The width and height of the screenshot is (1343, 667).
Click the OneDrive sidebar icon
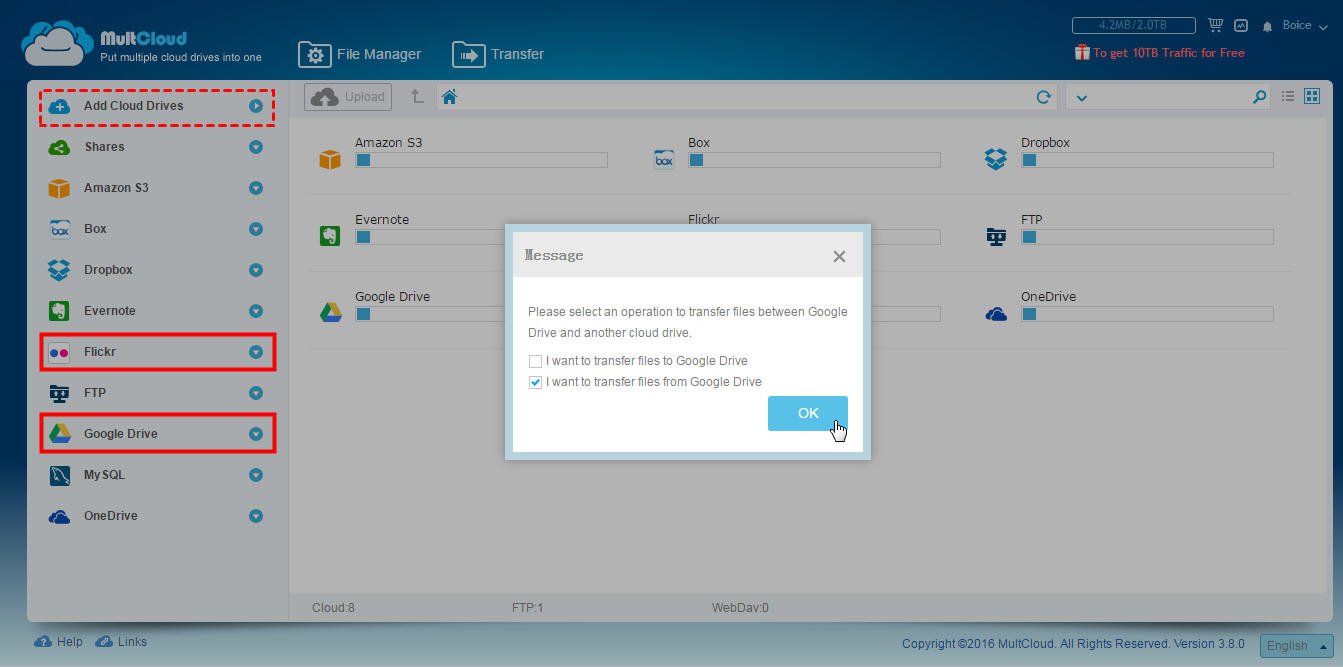(59, 517)
